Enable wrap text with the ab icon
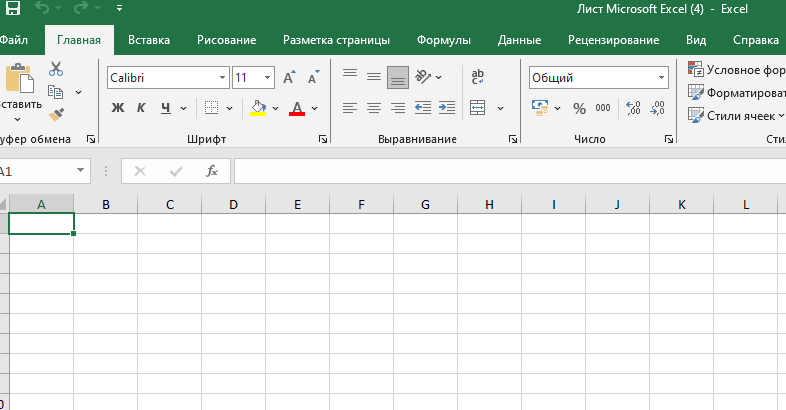Image resolution: width=786 pixels, height=410 pixels. [x=477, y=77]
